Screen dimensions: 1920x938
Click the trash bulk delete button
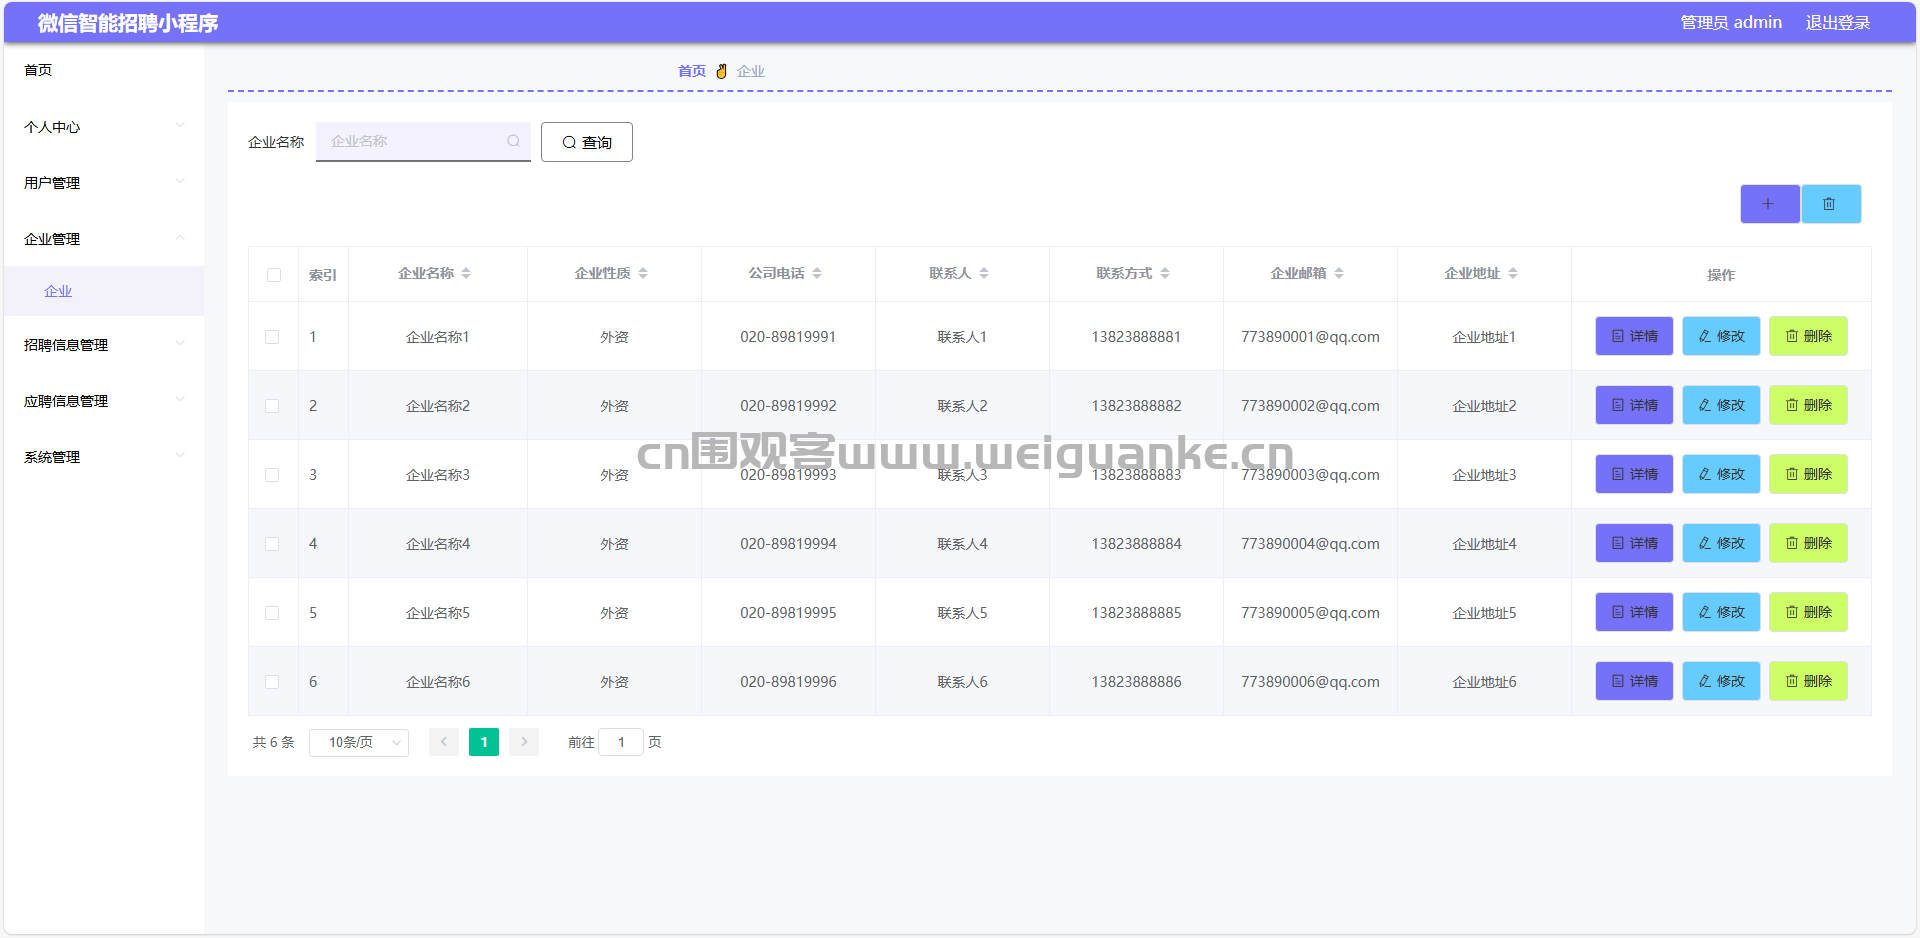click(1830, 204)
